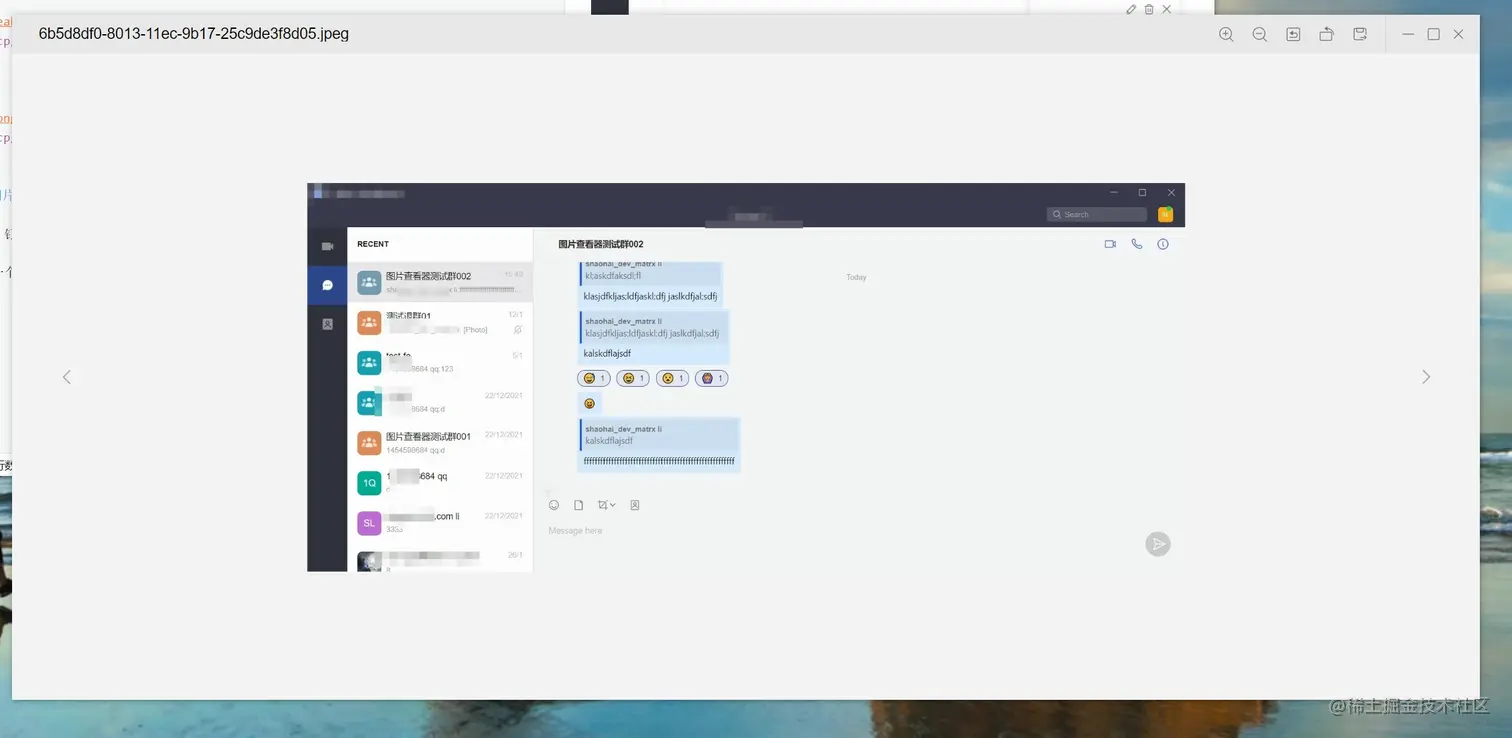Open the contacts icon in the chat sidebar
This screenshot has height=738, width=1512.
click(x=327, y=324)
